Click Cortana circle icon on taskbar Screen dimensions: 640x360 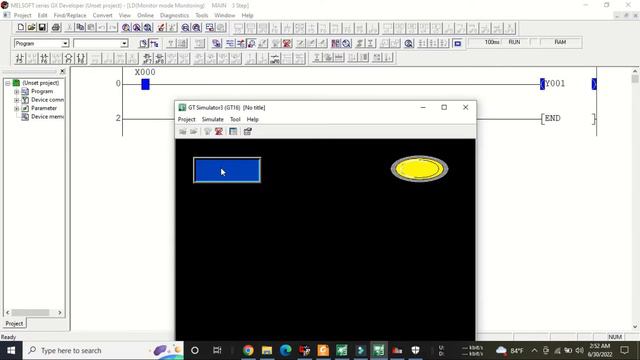tap(195, 350)
